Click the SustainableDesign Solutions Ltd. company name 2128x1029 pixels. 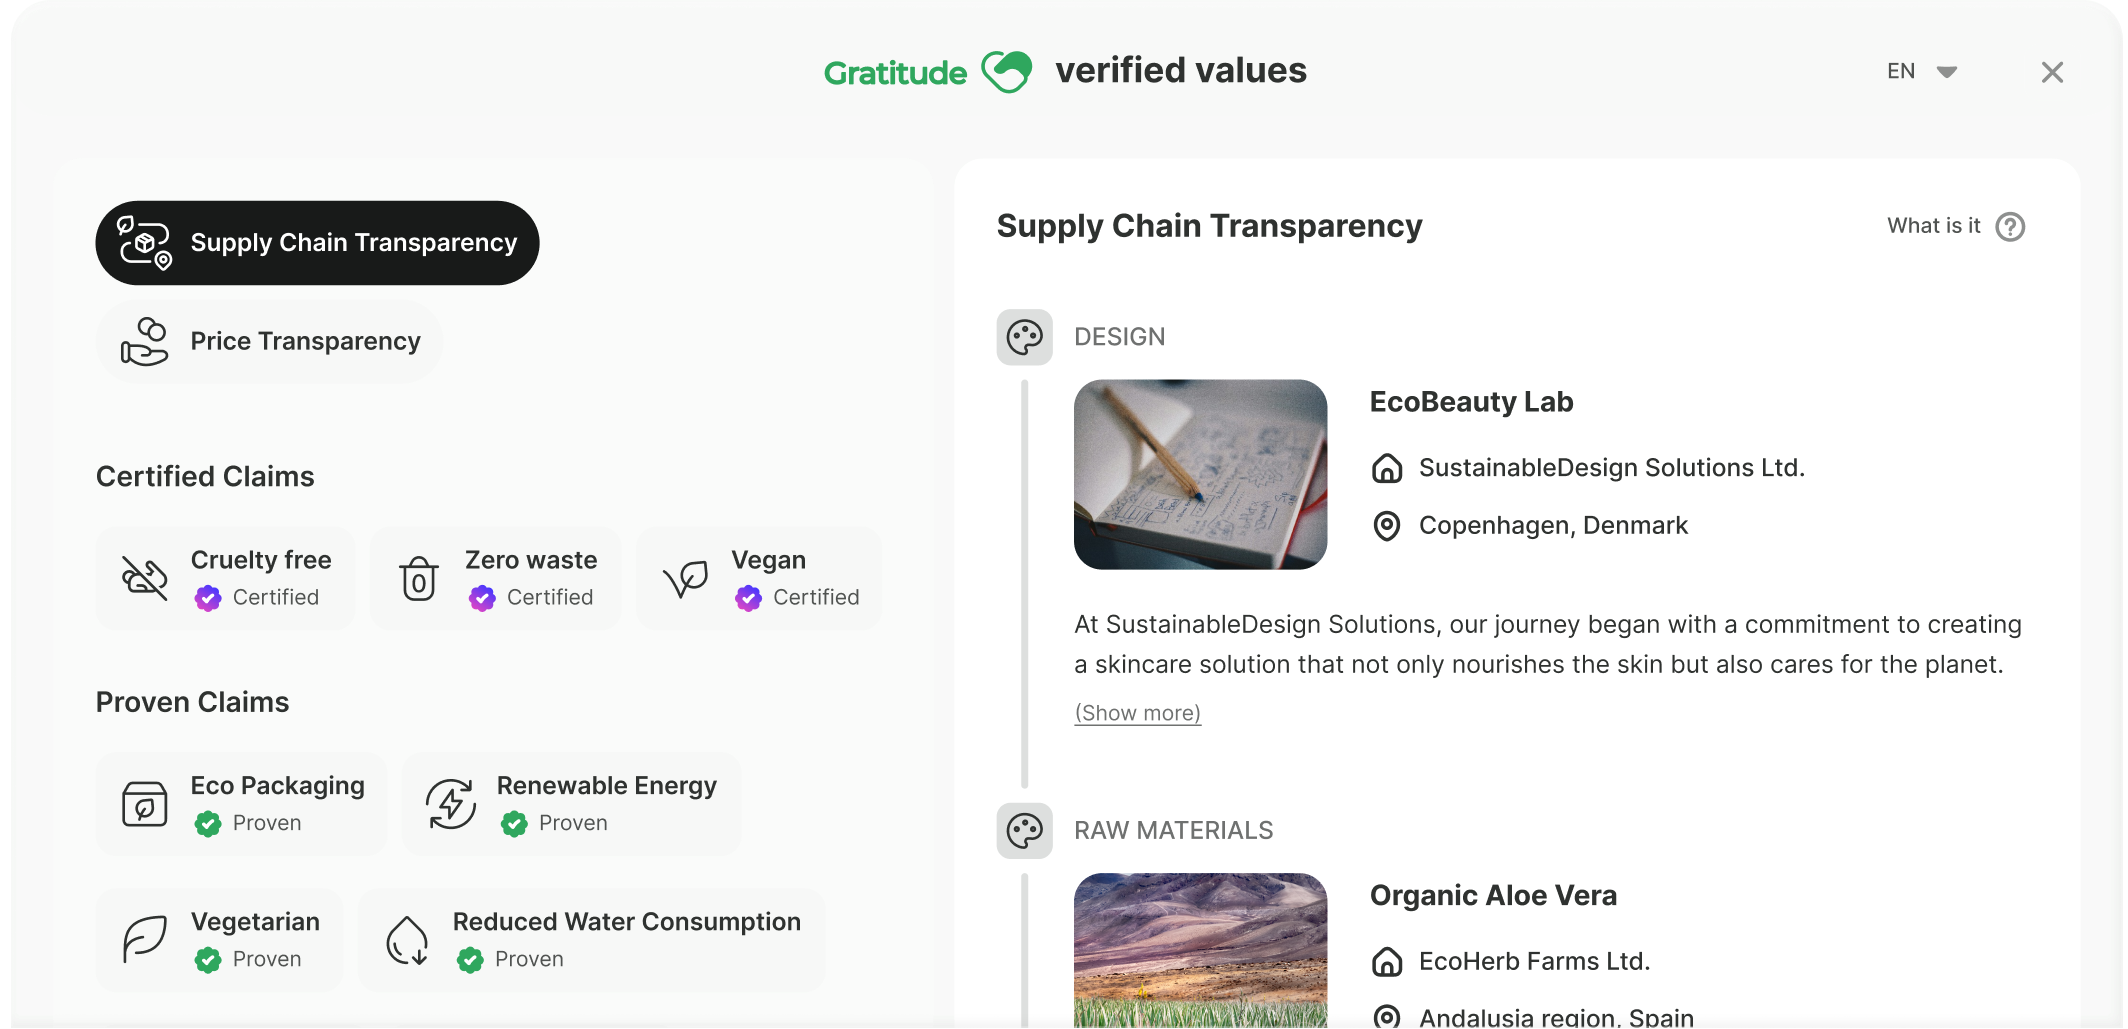[1611, 468]
